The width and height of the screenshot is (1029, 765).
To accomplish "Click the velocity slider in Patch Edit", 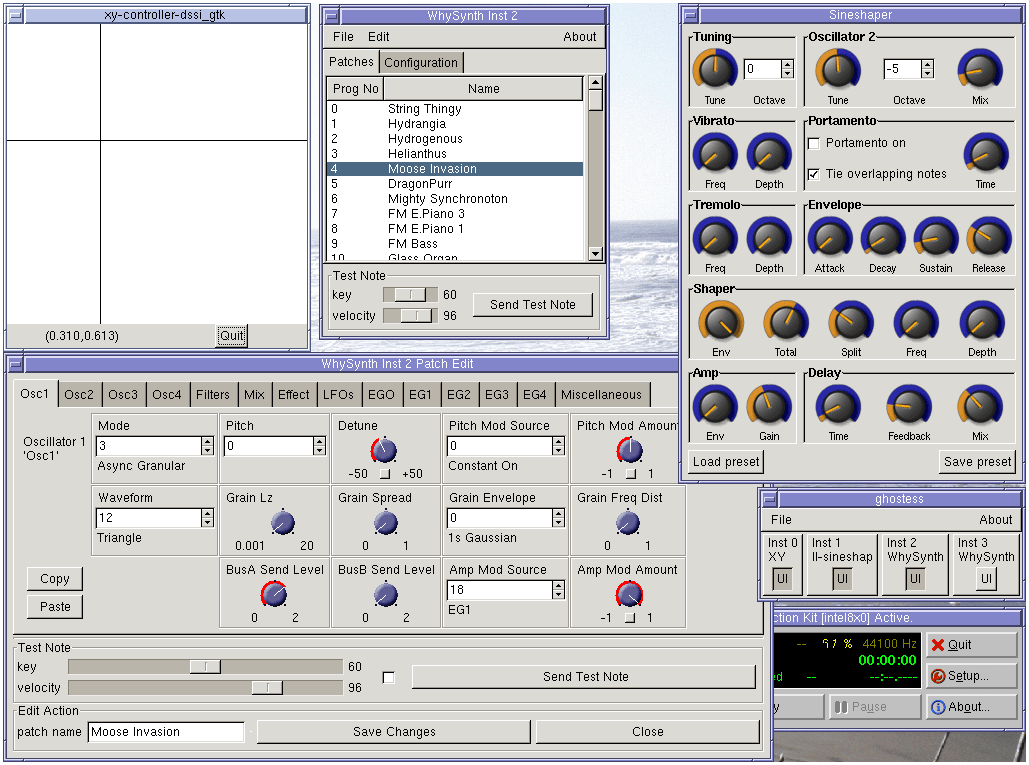I will pos(205,687).
